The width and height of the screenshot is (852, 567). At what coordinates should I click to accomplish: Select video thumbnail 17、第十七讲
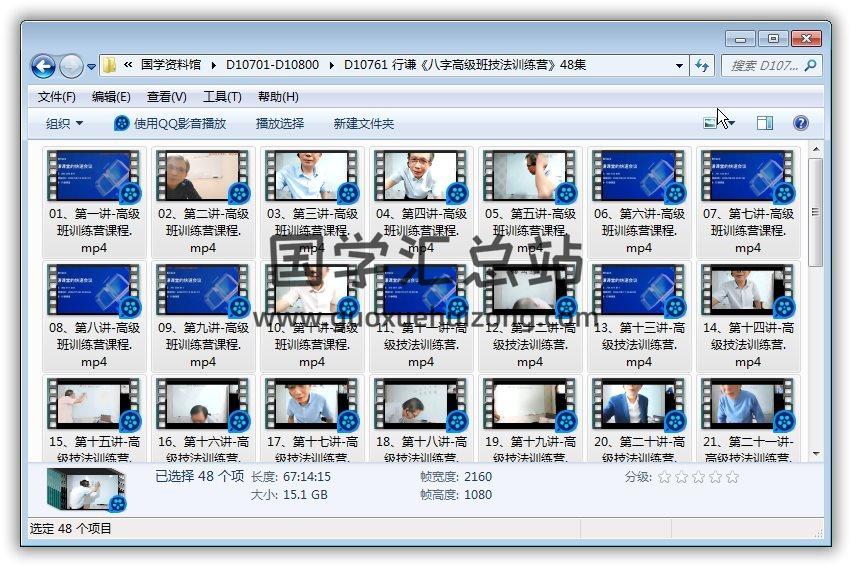(312, 404)
